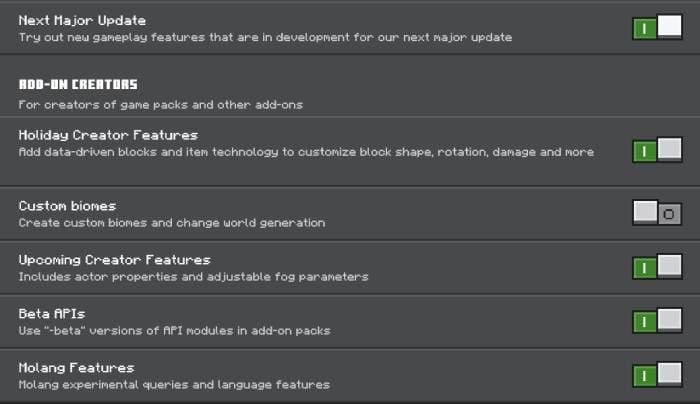
Task: Click "Create custom biomes" description text
Action: click(x=171, y=223)
